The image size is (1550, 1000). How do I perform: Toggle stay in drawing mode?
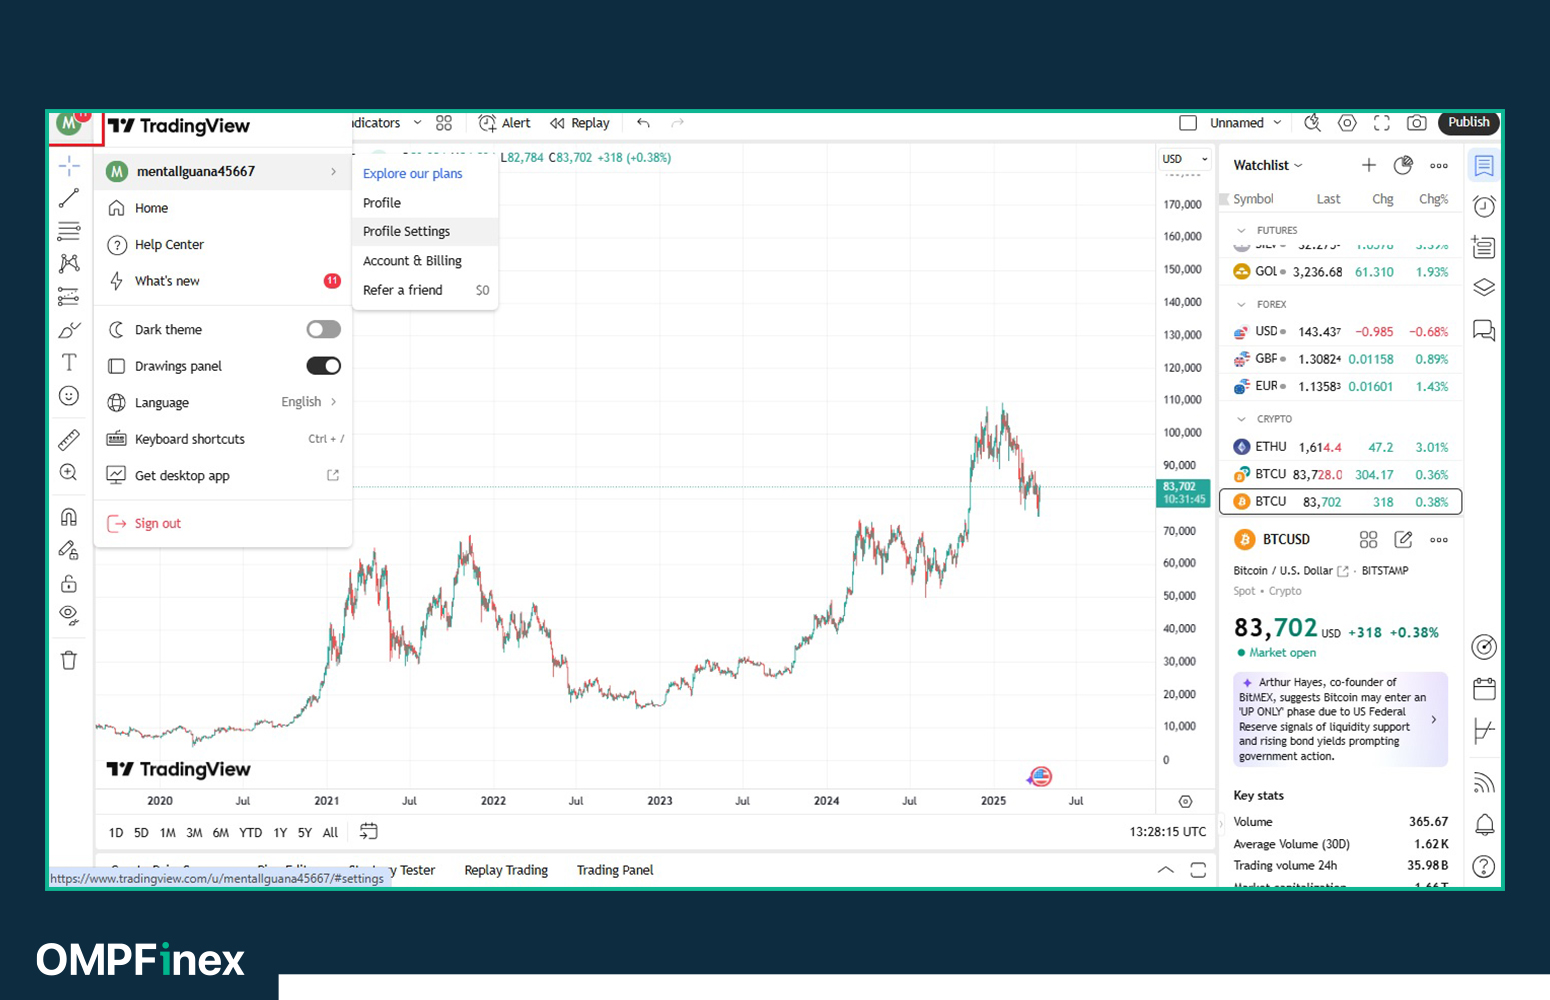(x=69, y=550)
